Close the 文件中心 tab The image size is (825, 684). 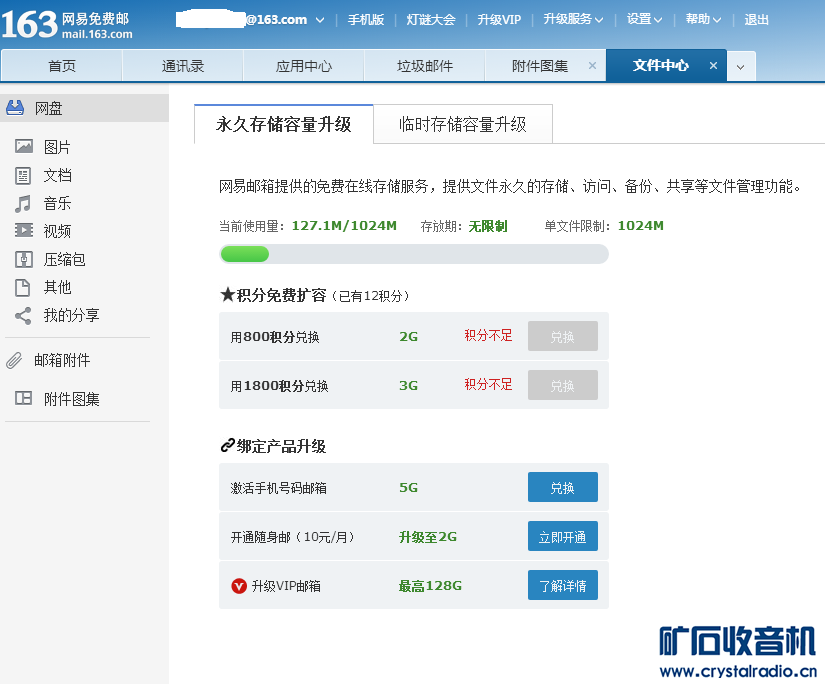[713, 66]
